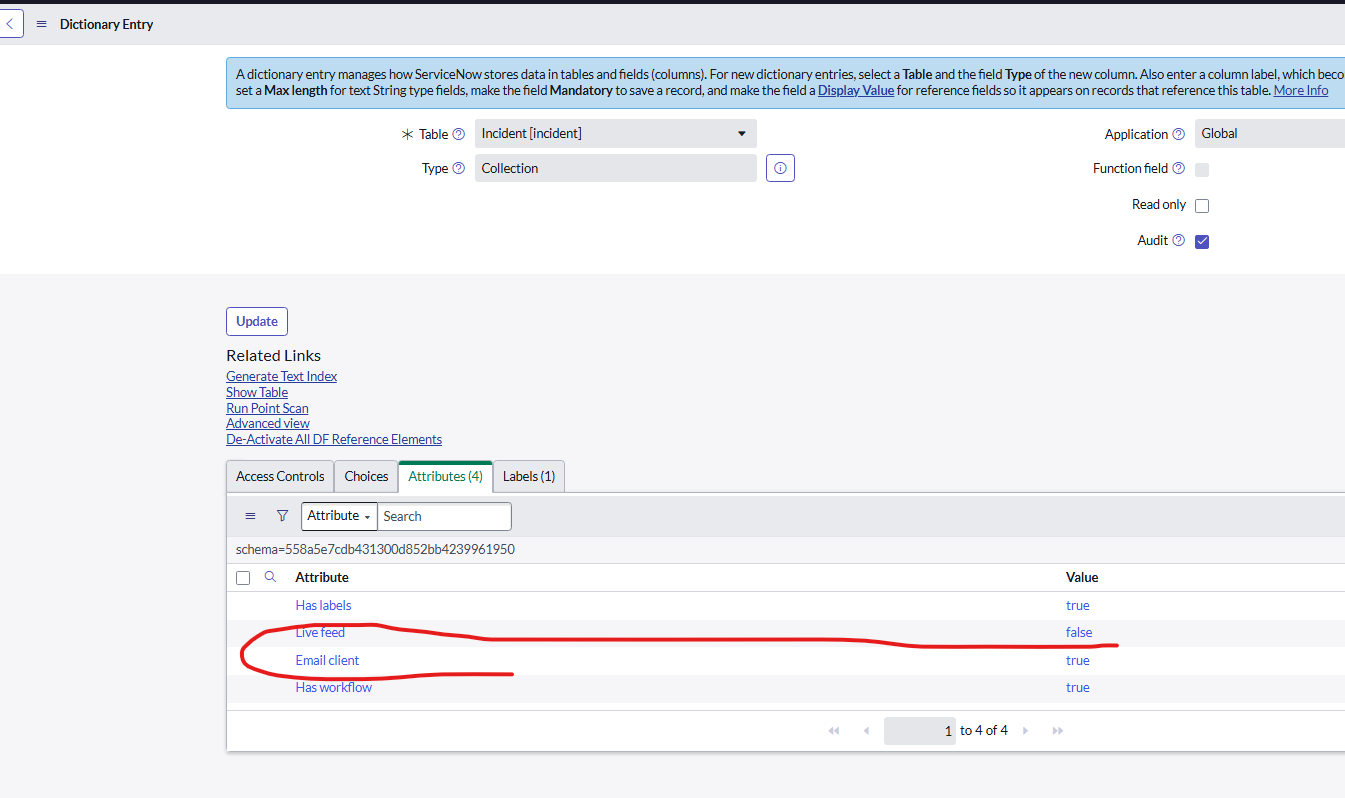The height and width of the screenshot is (798, 1345).
Task: Open the Application field showing Global
Action: click(x=1270, y=134)
